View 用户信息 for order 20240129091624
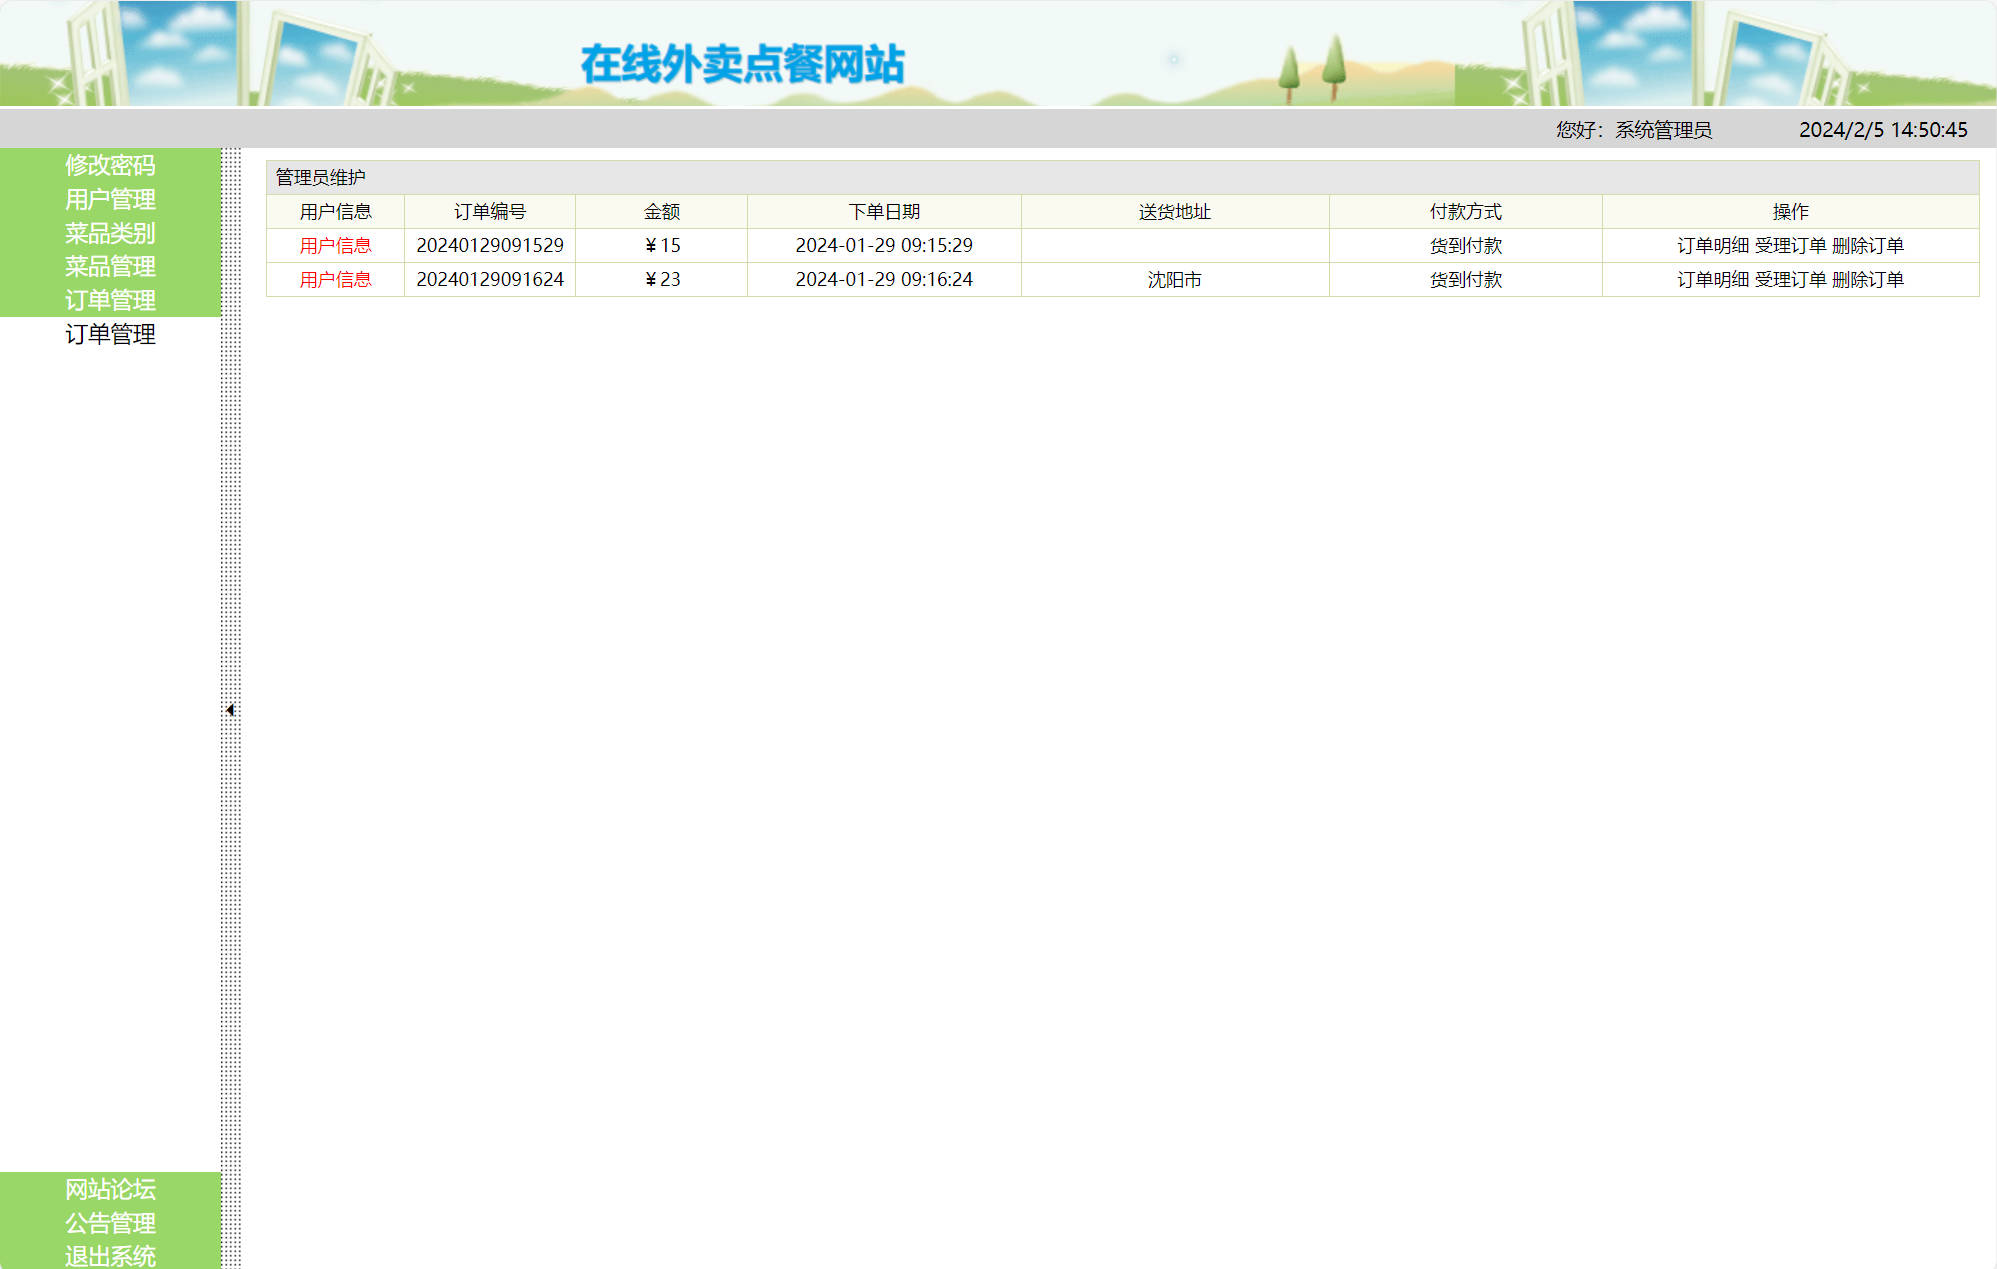 [336, 280]
